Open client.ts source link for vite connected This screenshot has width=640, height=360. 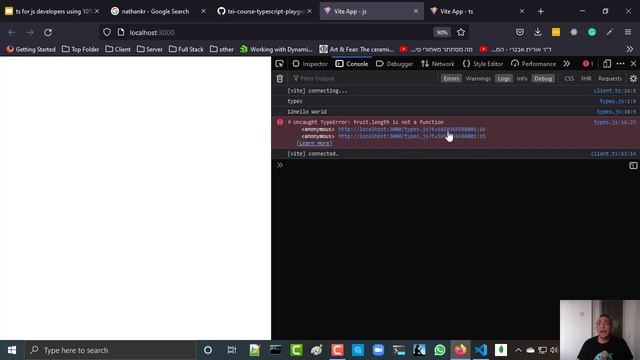click(x=613, y=154)
